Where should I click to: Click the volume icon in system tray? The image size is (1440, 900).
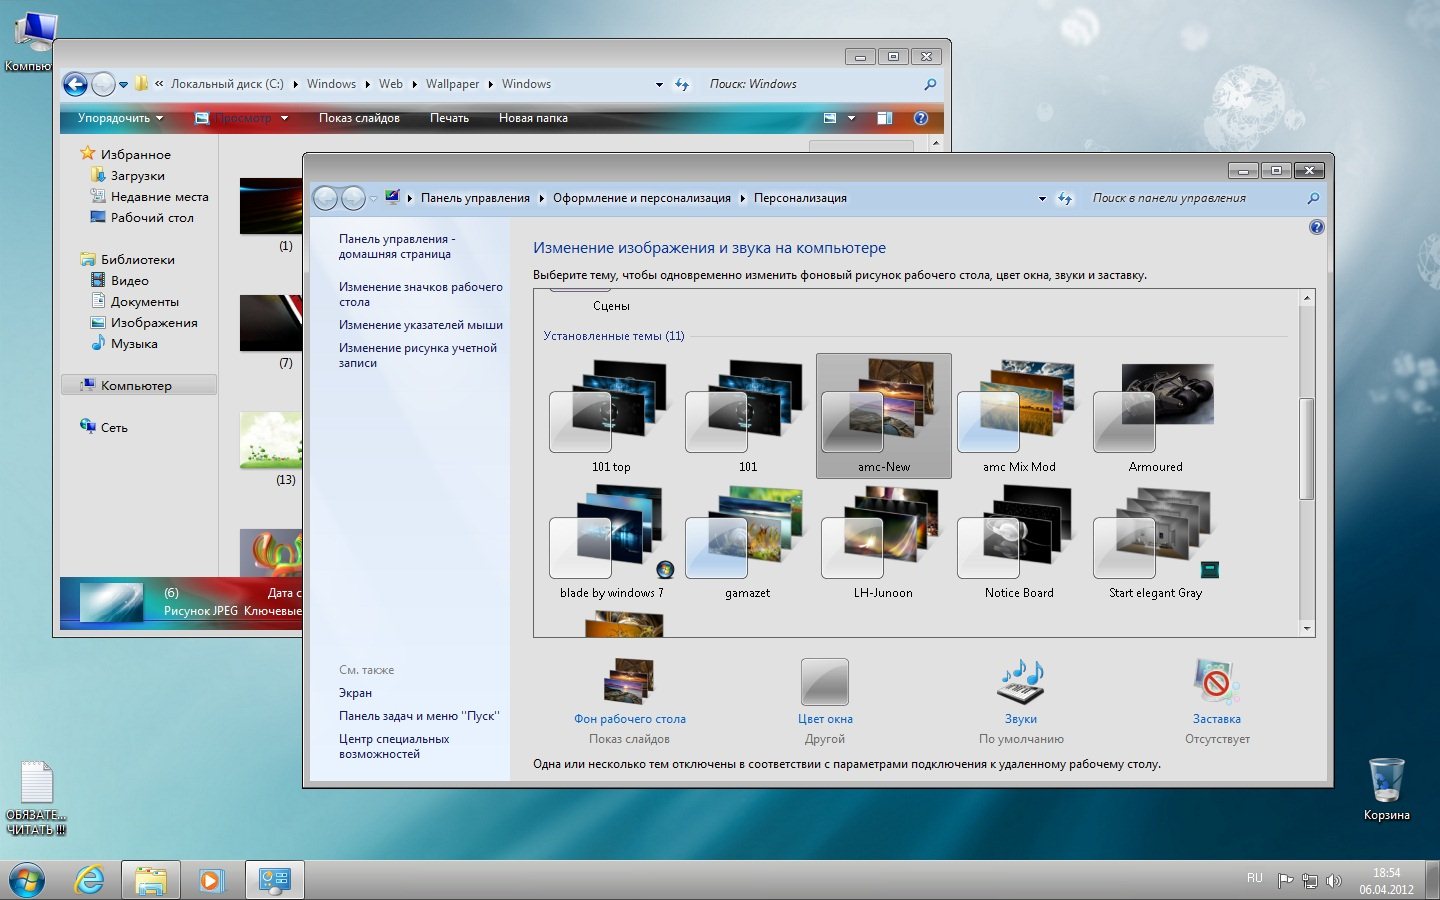1333,881
